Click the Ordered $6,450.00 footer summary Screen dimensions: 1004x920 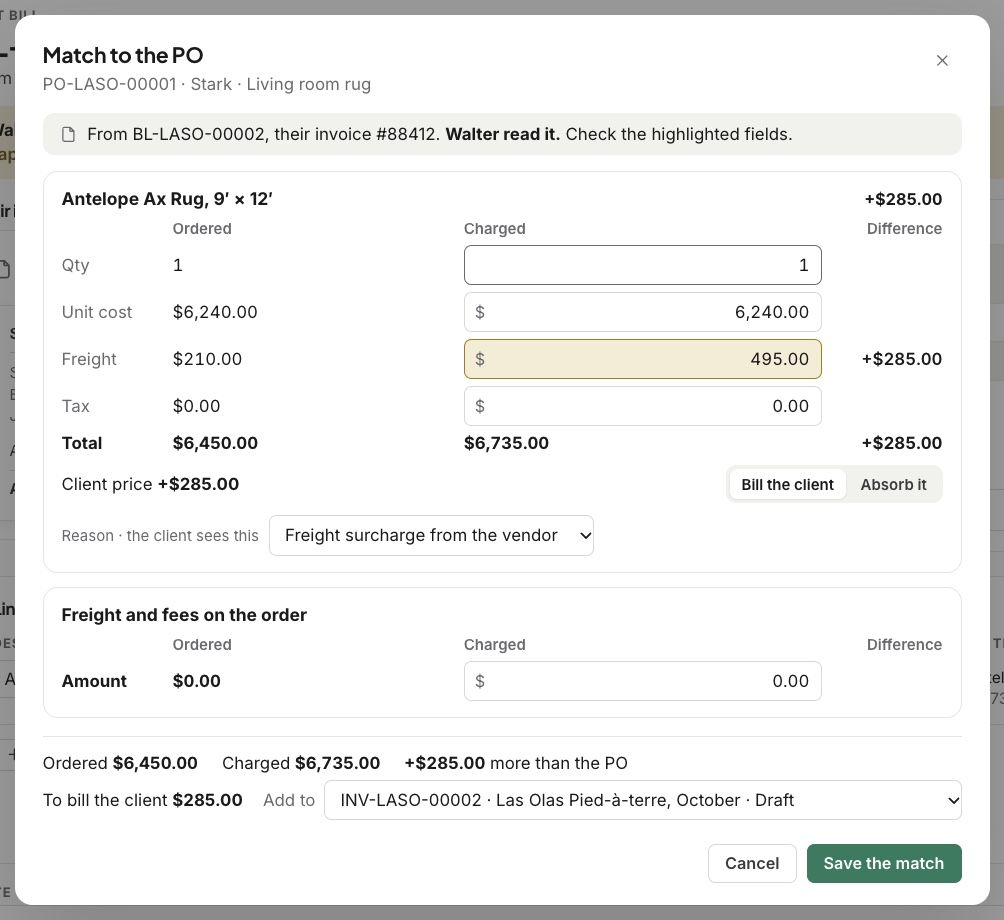(x=120, y=763)
